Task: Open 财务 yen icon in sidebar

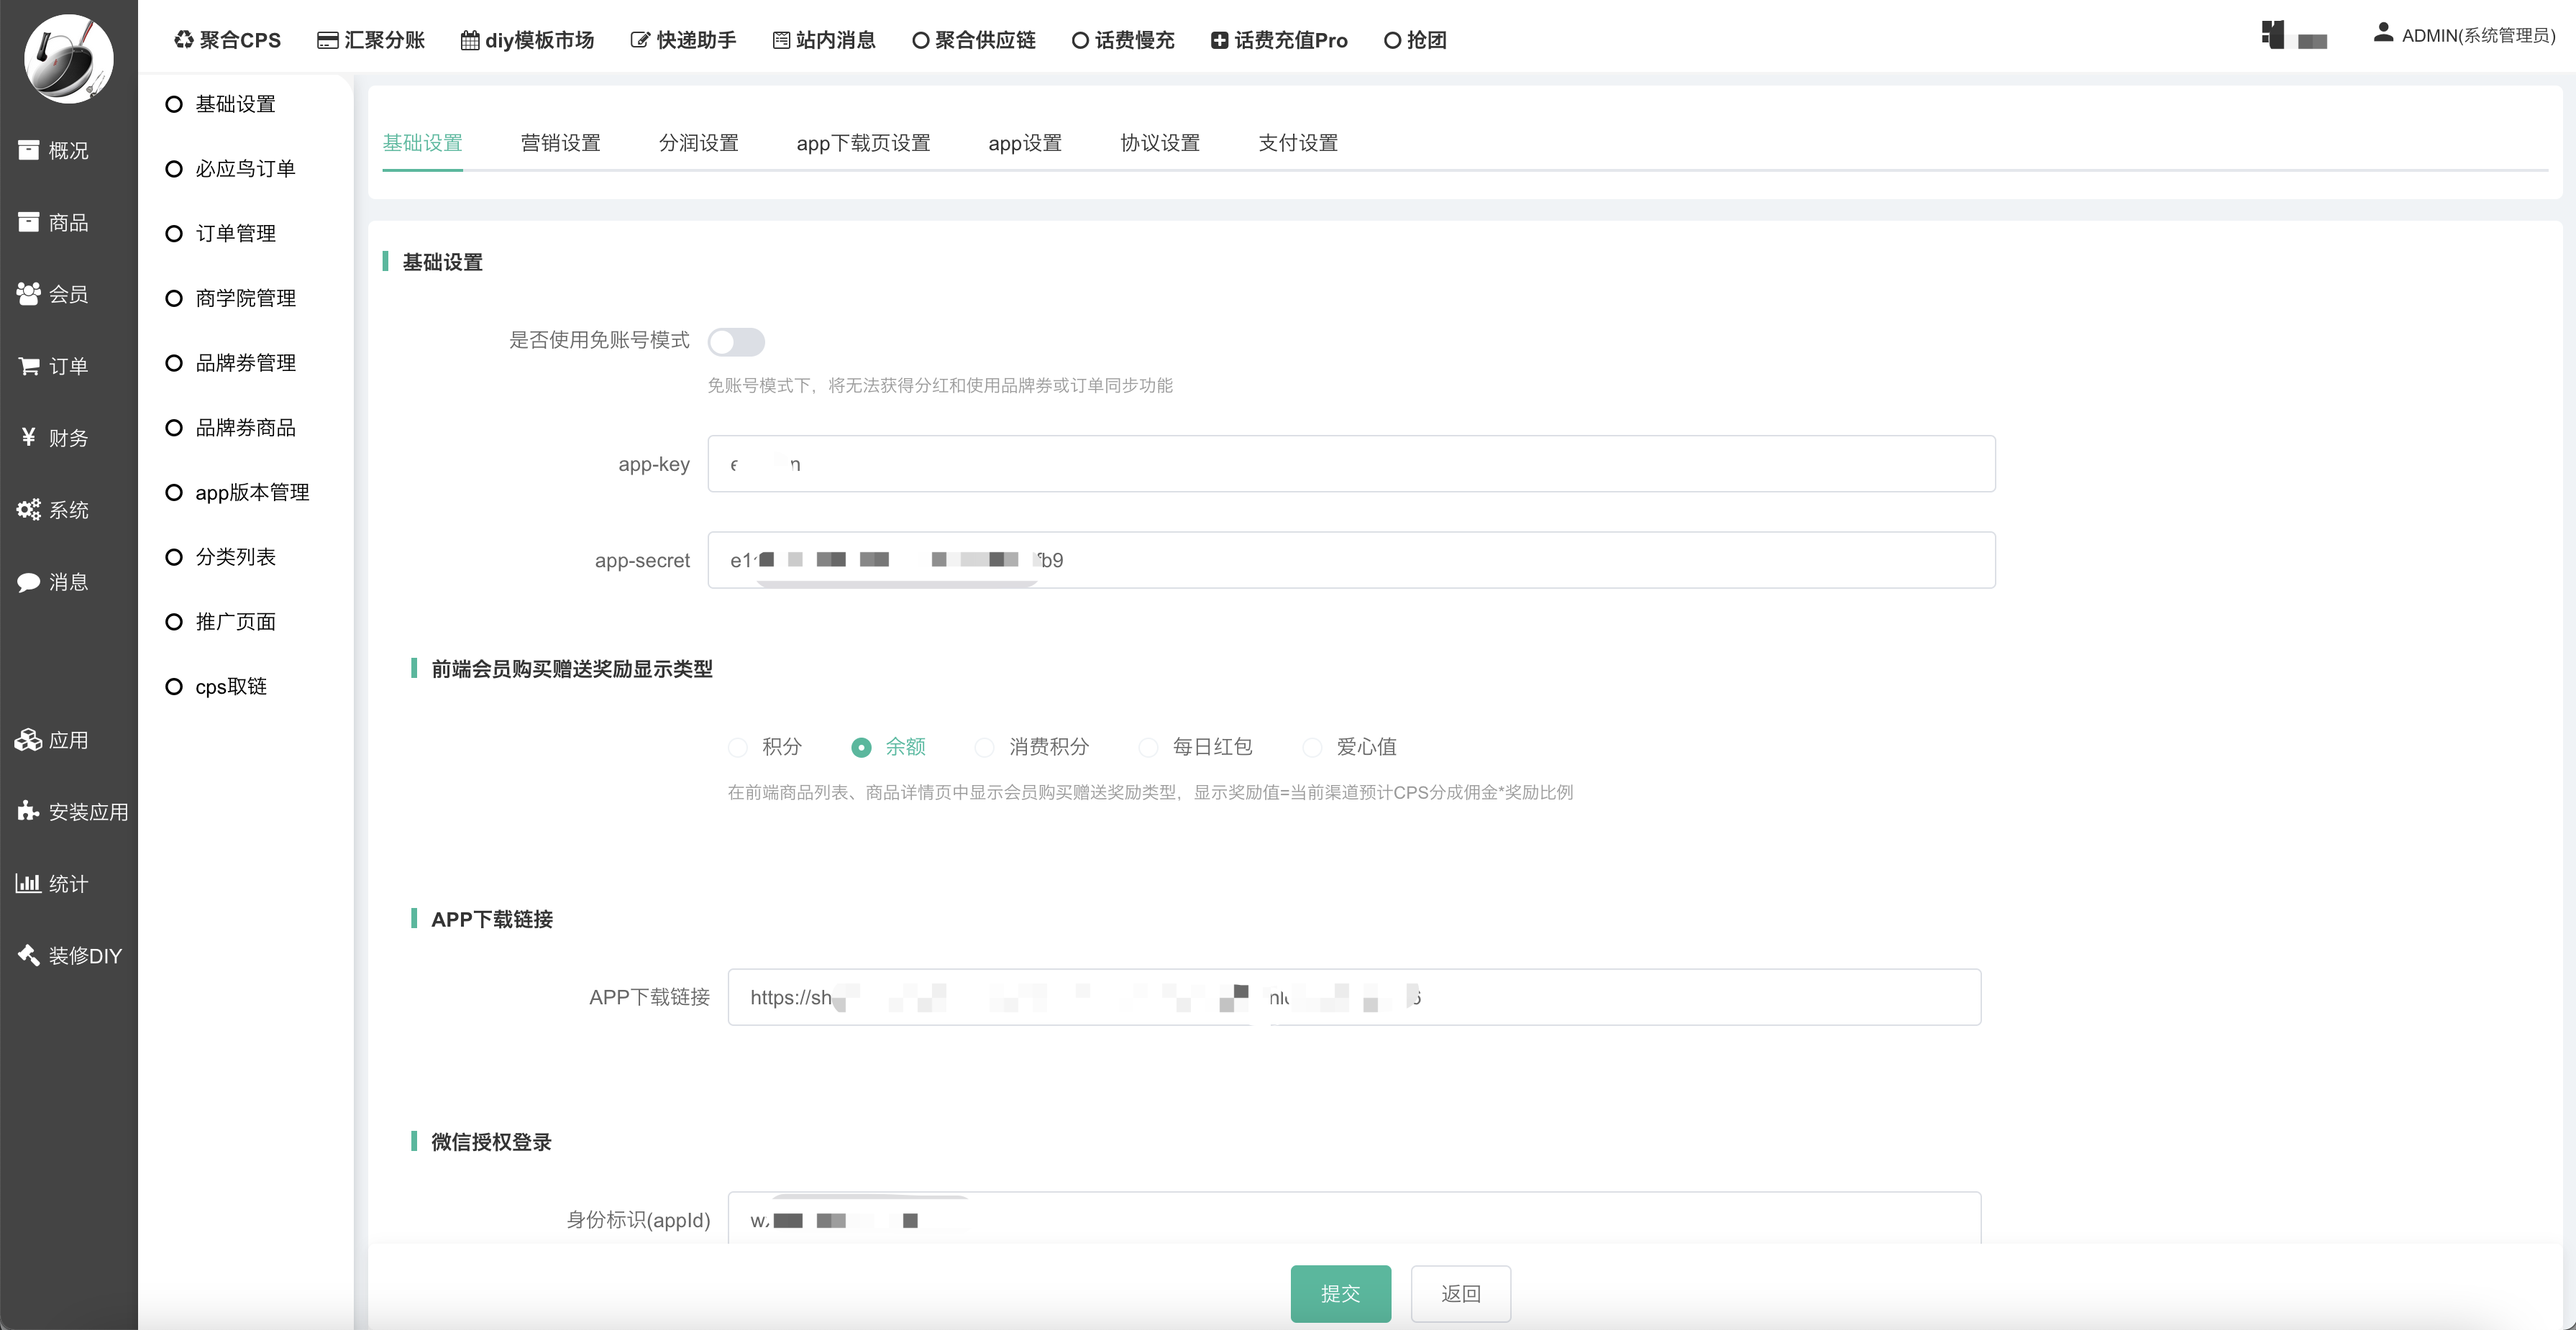Action: (x=29, y=437)
